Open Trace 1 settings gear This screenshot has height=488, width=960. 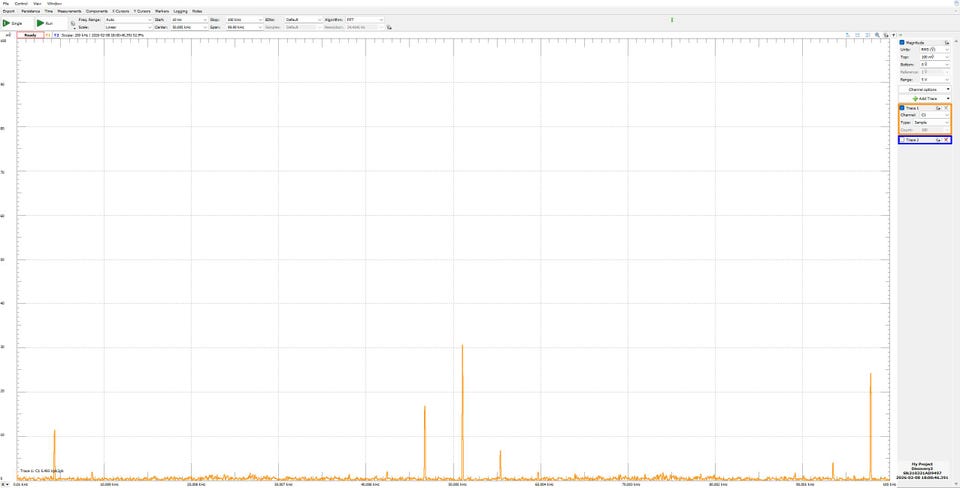tap(938, 108)
